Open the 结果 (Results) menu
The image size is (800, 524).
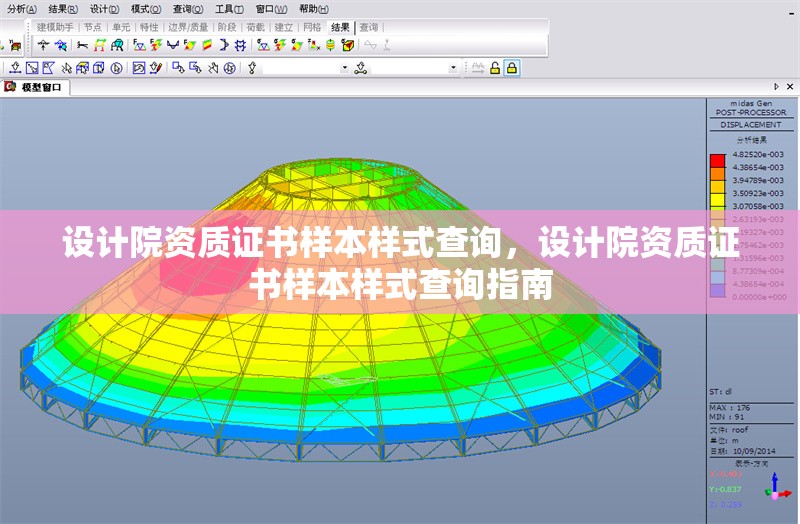pos(63,8)
